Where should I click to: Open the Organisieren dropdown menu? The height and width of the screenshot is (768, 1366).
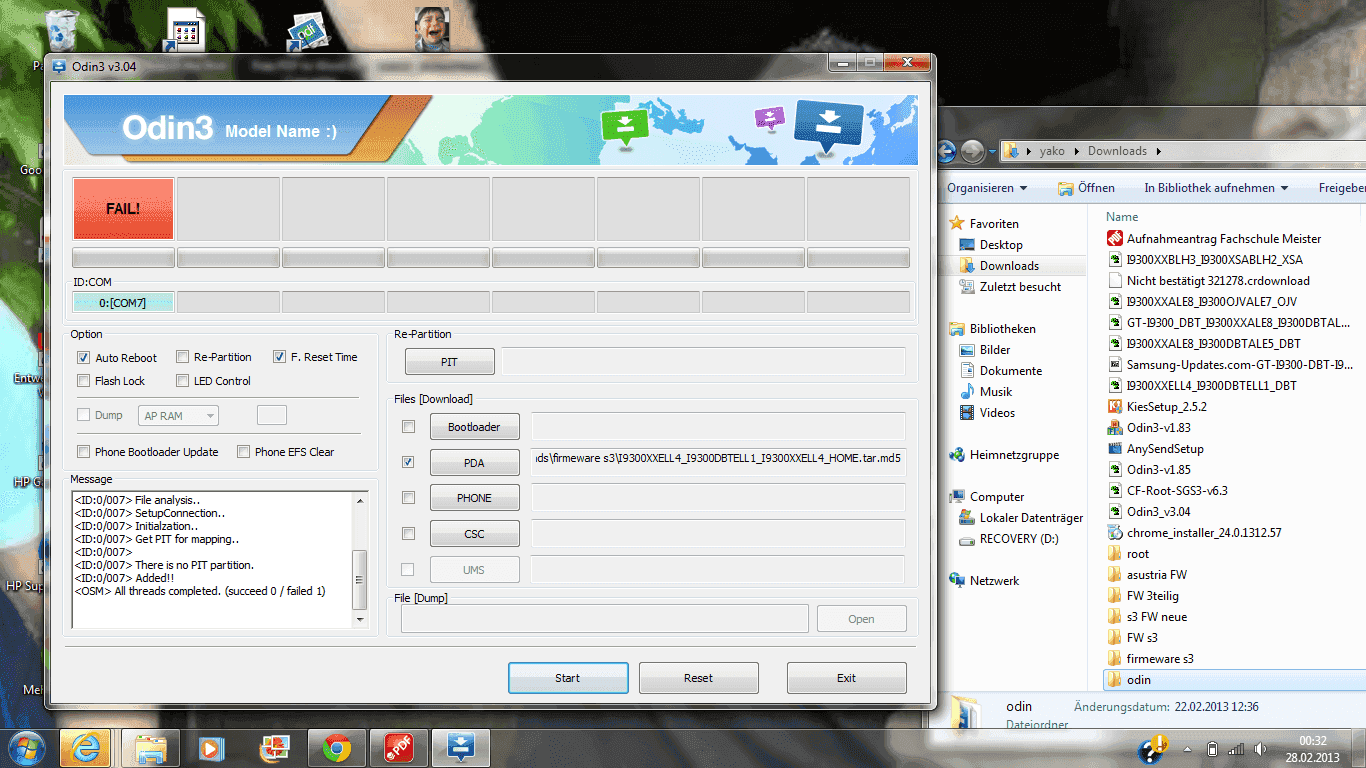click(987, 188)
